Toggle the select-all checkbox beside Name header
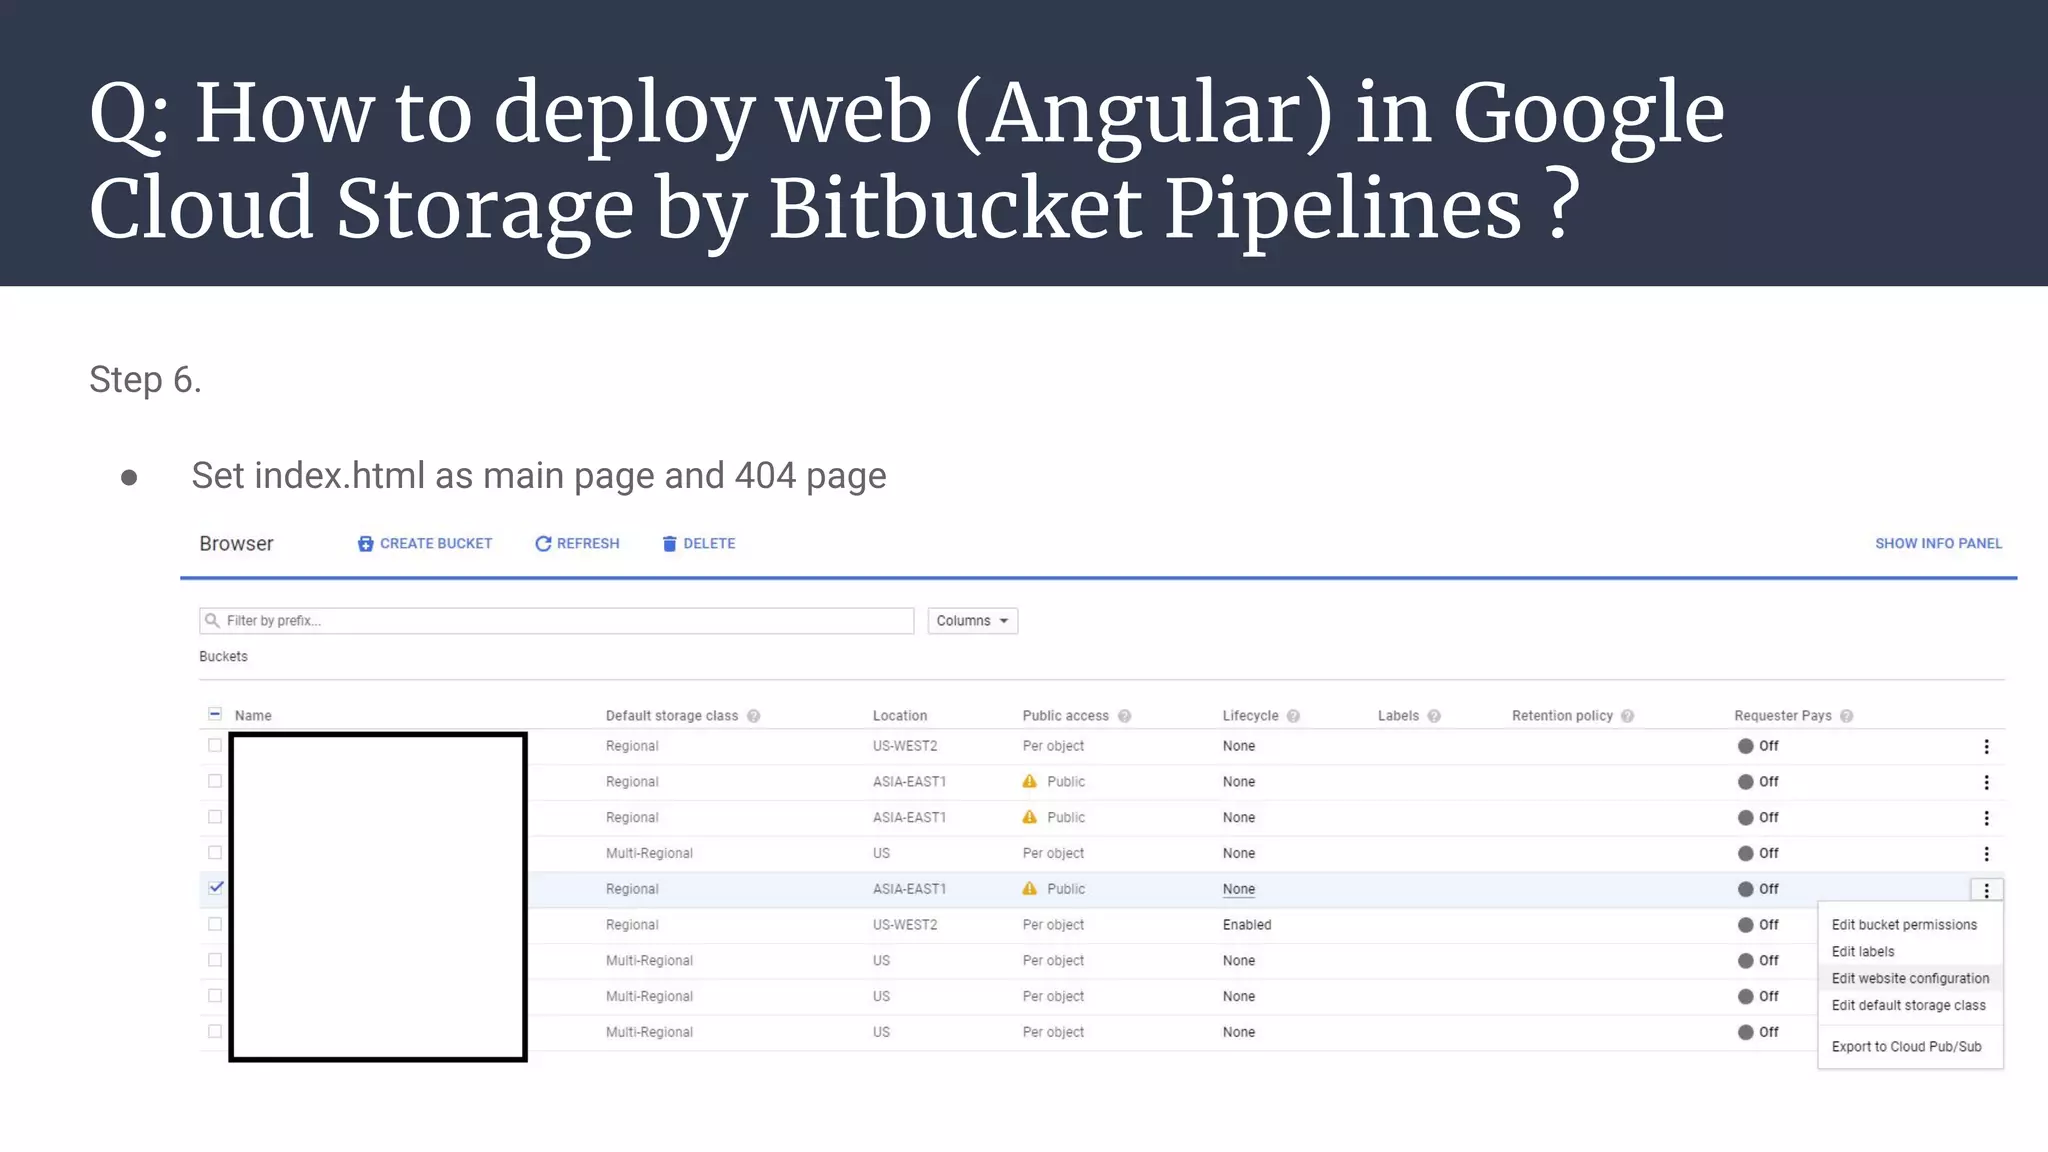The image size is (2048, 1152). (215, 714)
